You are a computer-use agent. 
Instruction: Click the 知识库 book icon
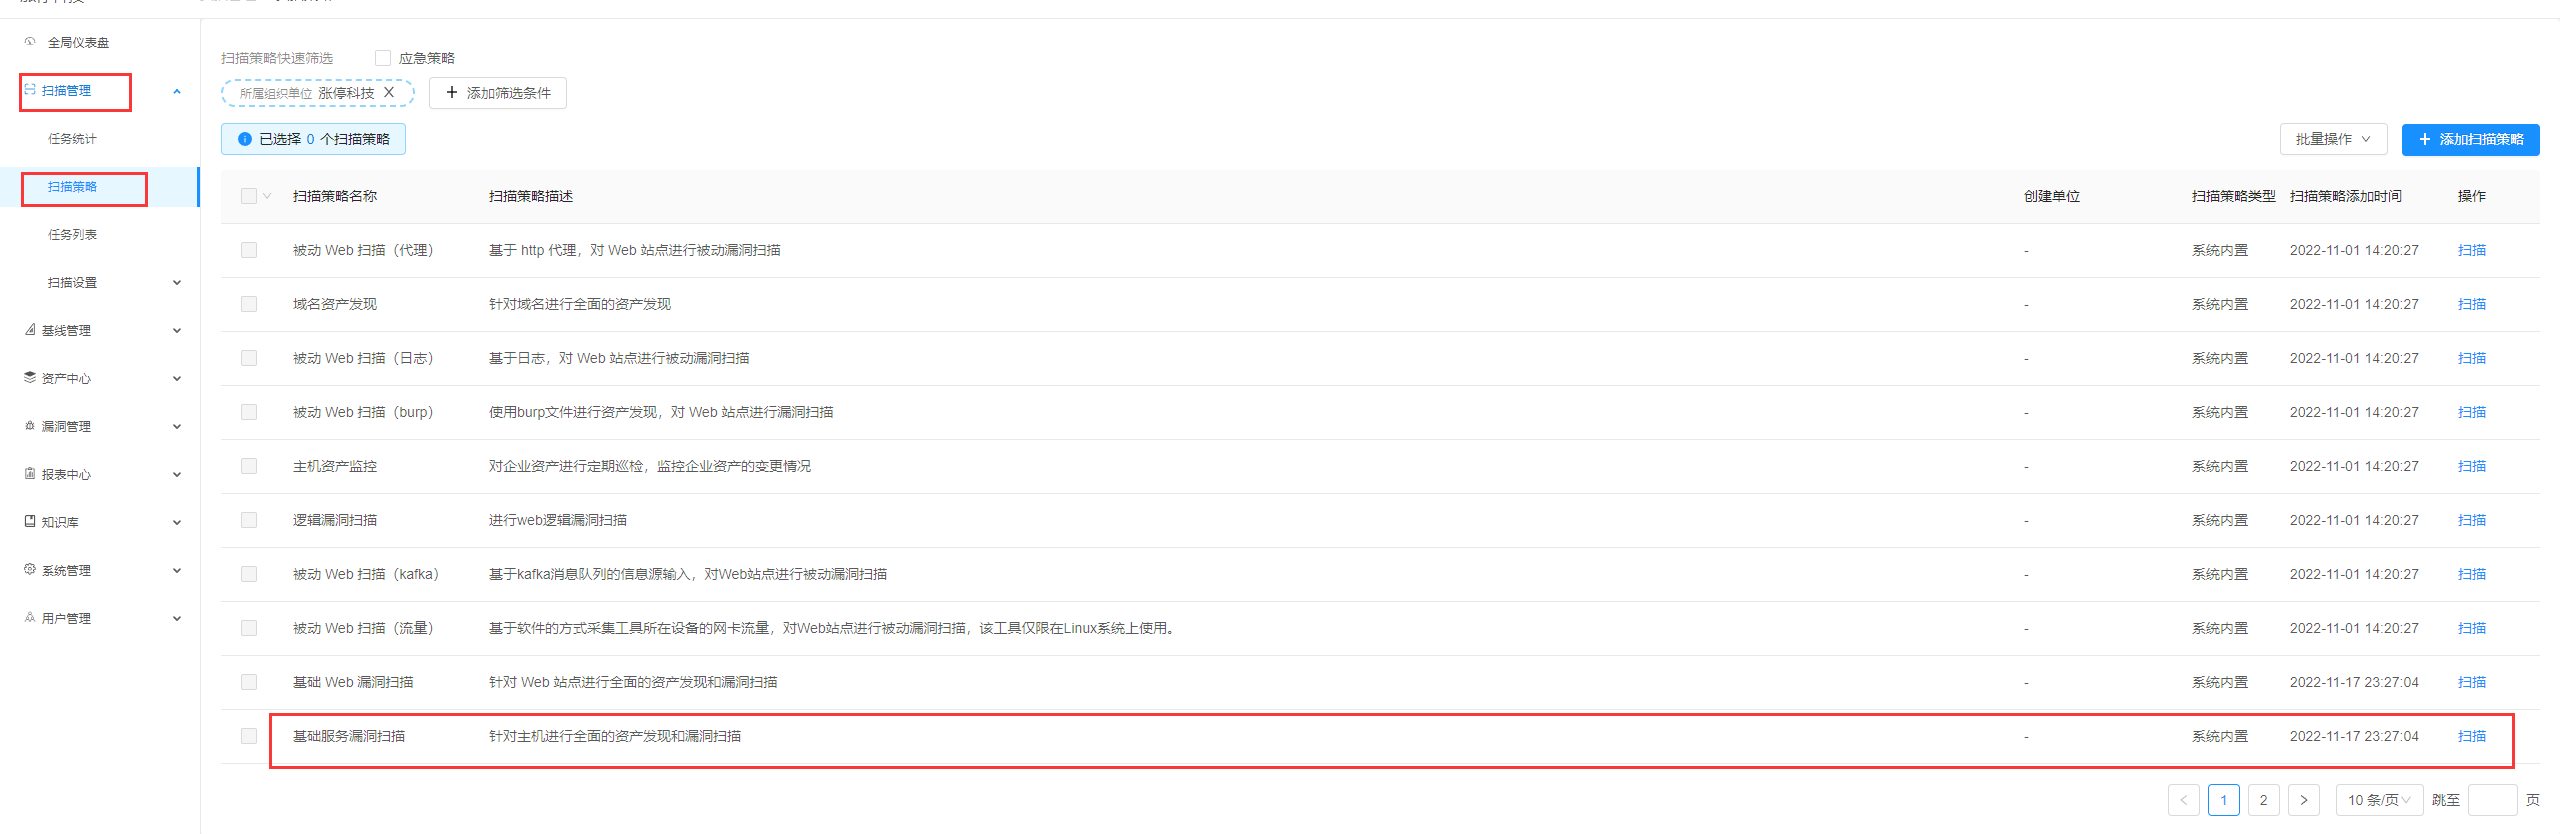(x=30, y=522)
